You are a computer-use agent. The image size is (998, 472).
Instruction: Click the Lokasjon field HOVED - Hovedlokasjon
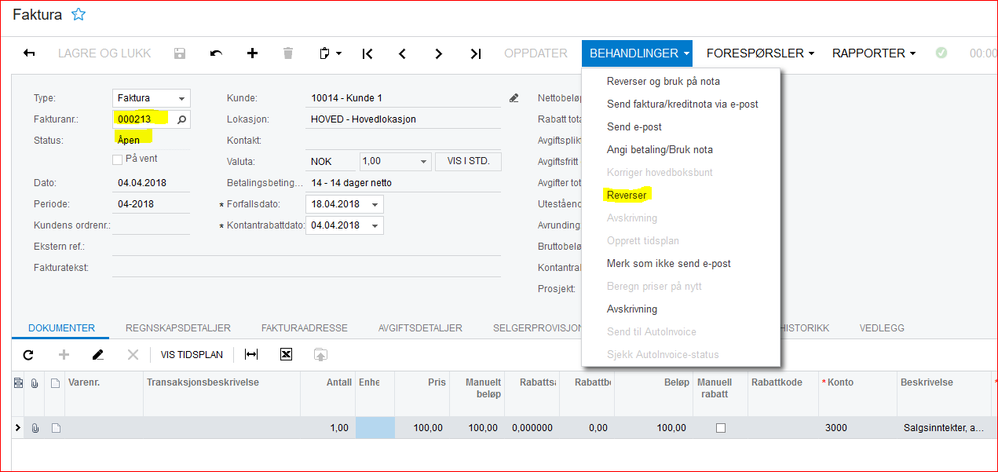(402, 120)
